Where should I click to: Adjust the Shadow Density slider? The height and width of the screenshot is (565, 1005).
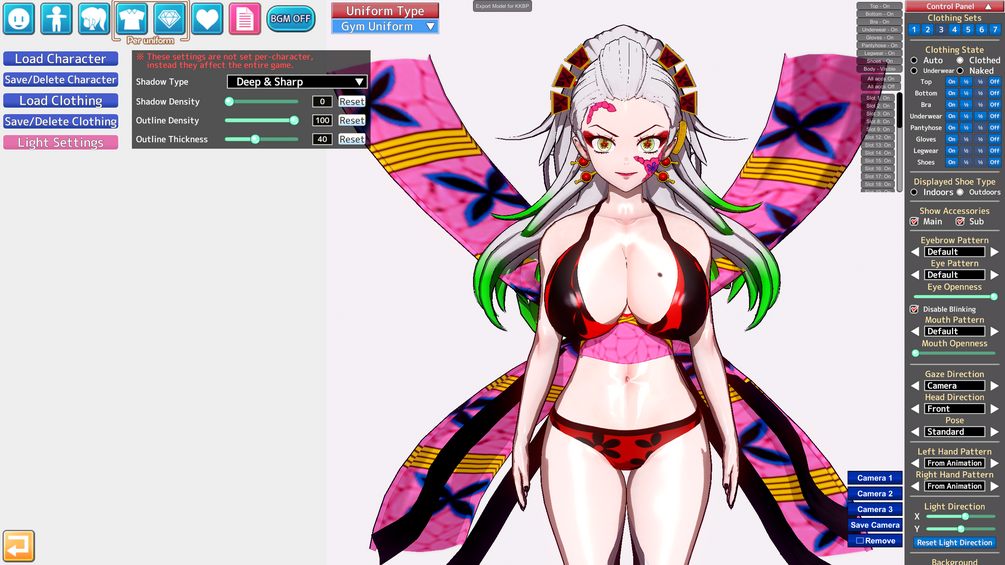(x=262, y=101)
